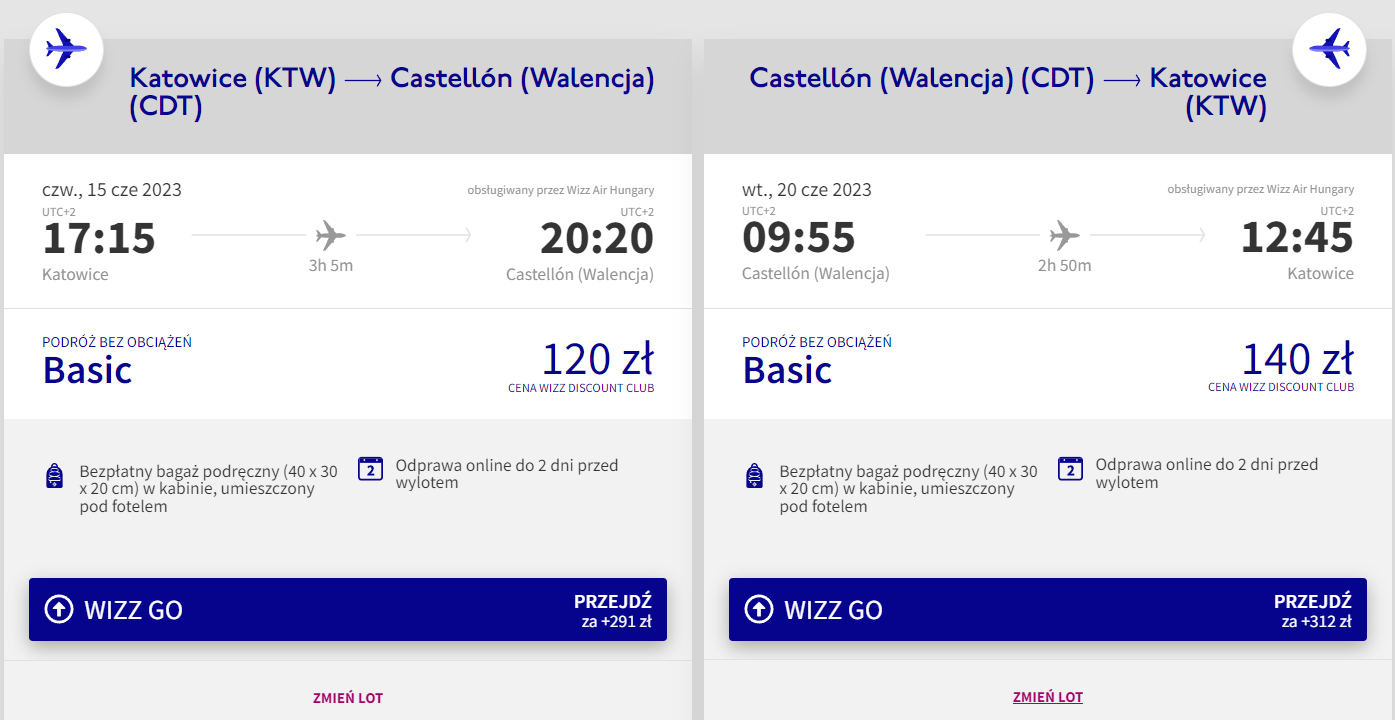This screenshot has width=1395, height=720.
Task: Click the airplane badge on the outbound flight card
Action: [67, 48]
